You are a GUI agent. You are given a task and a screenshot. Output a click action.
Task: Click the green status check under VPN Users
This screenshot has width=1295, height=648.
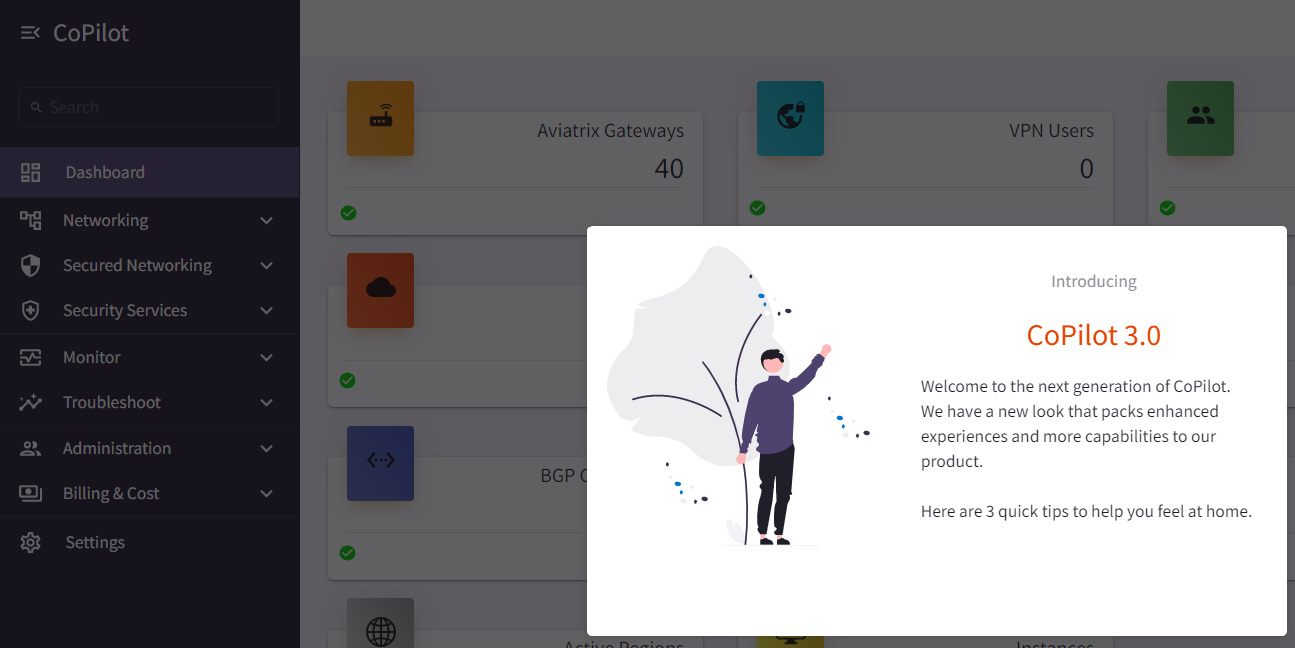coord(758,208)
